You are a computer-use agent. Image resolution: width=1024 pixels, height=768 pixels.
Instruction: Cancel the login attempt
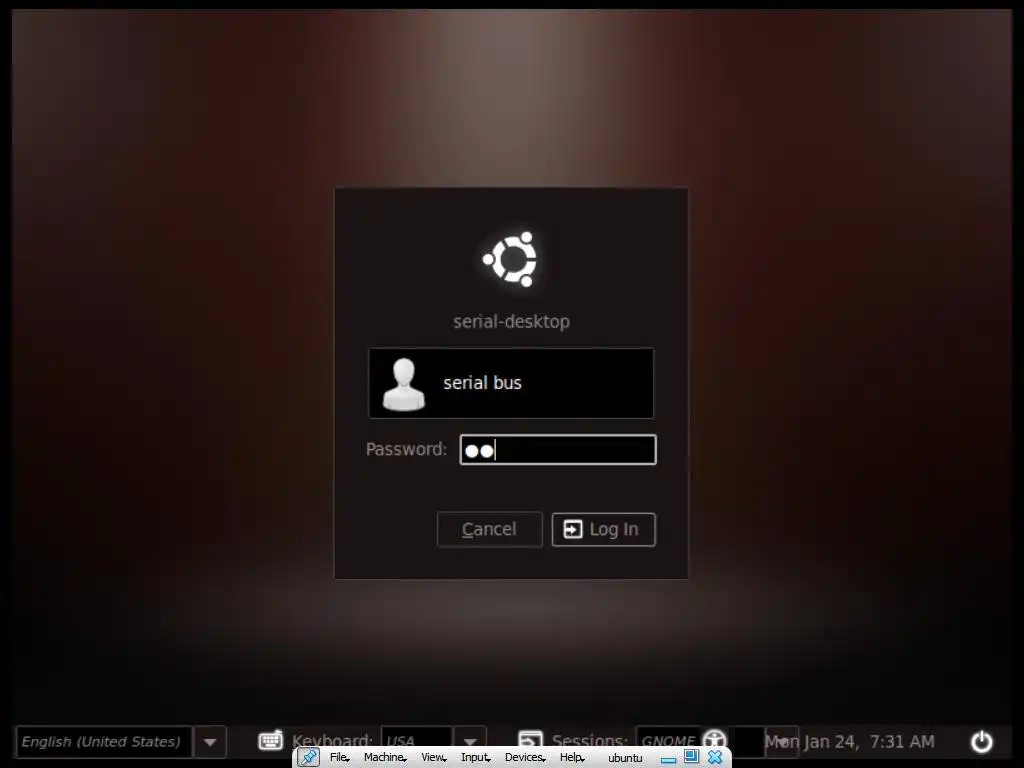tap(490, 529)
